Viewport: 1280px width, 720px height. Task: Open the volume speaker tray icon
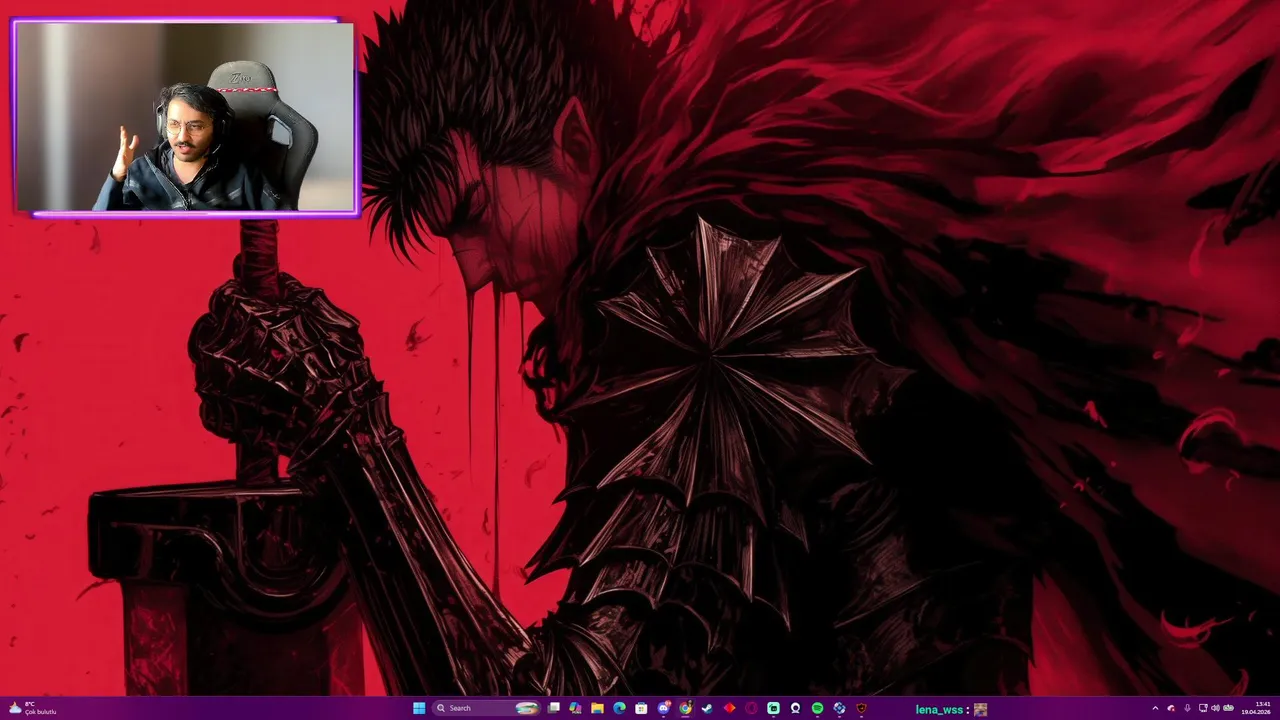point(1216,708)
